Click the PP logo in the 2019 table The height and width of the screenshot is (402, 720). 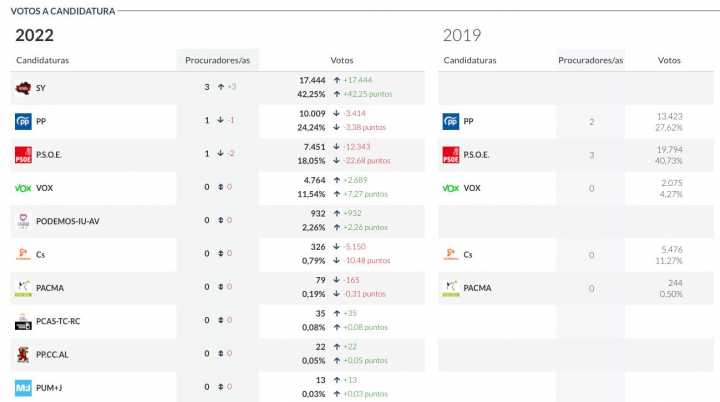[450, 121]
